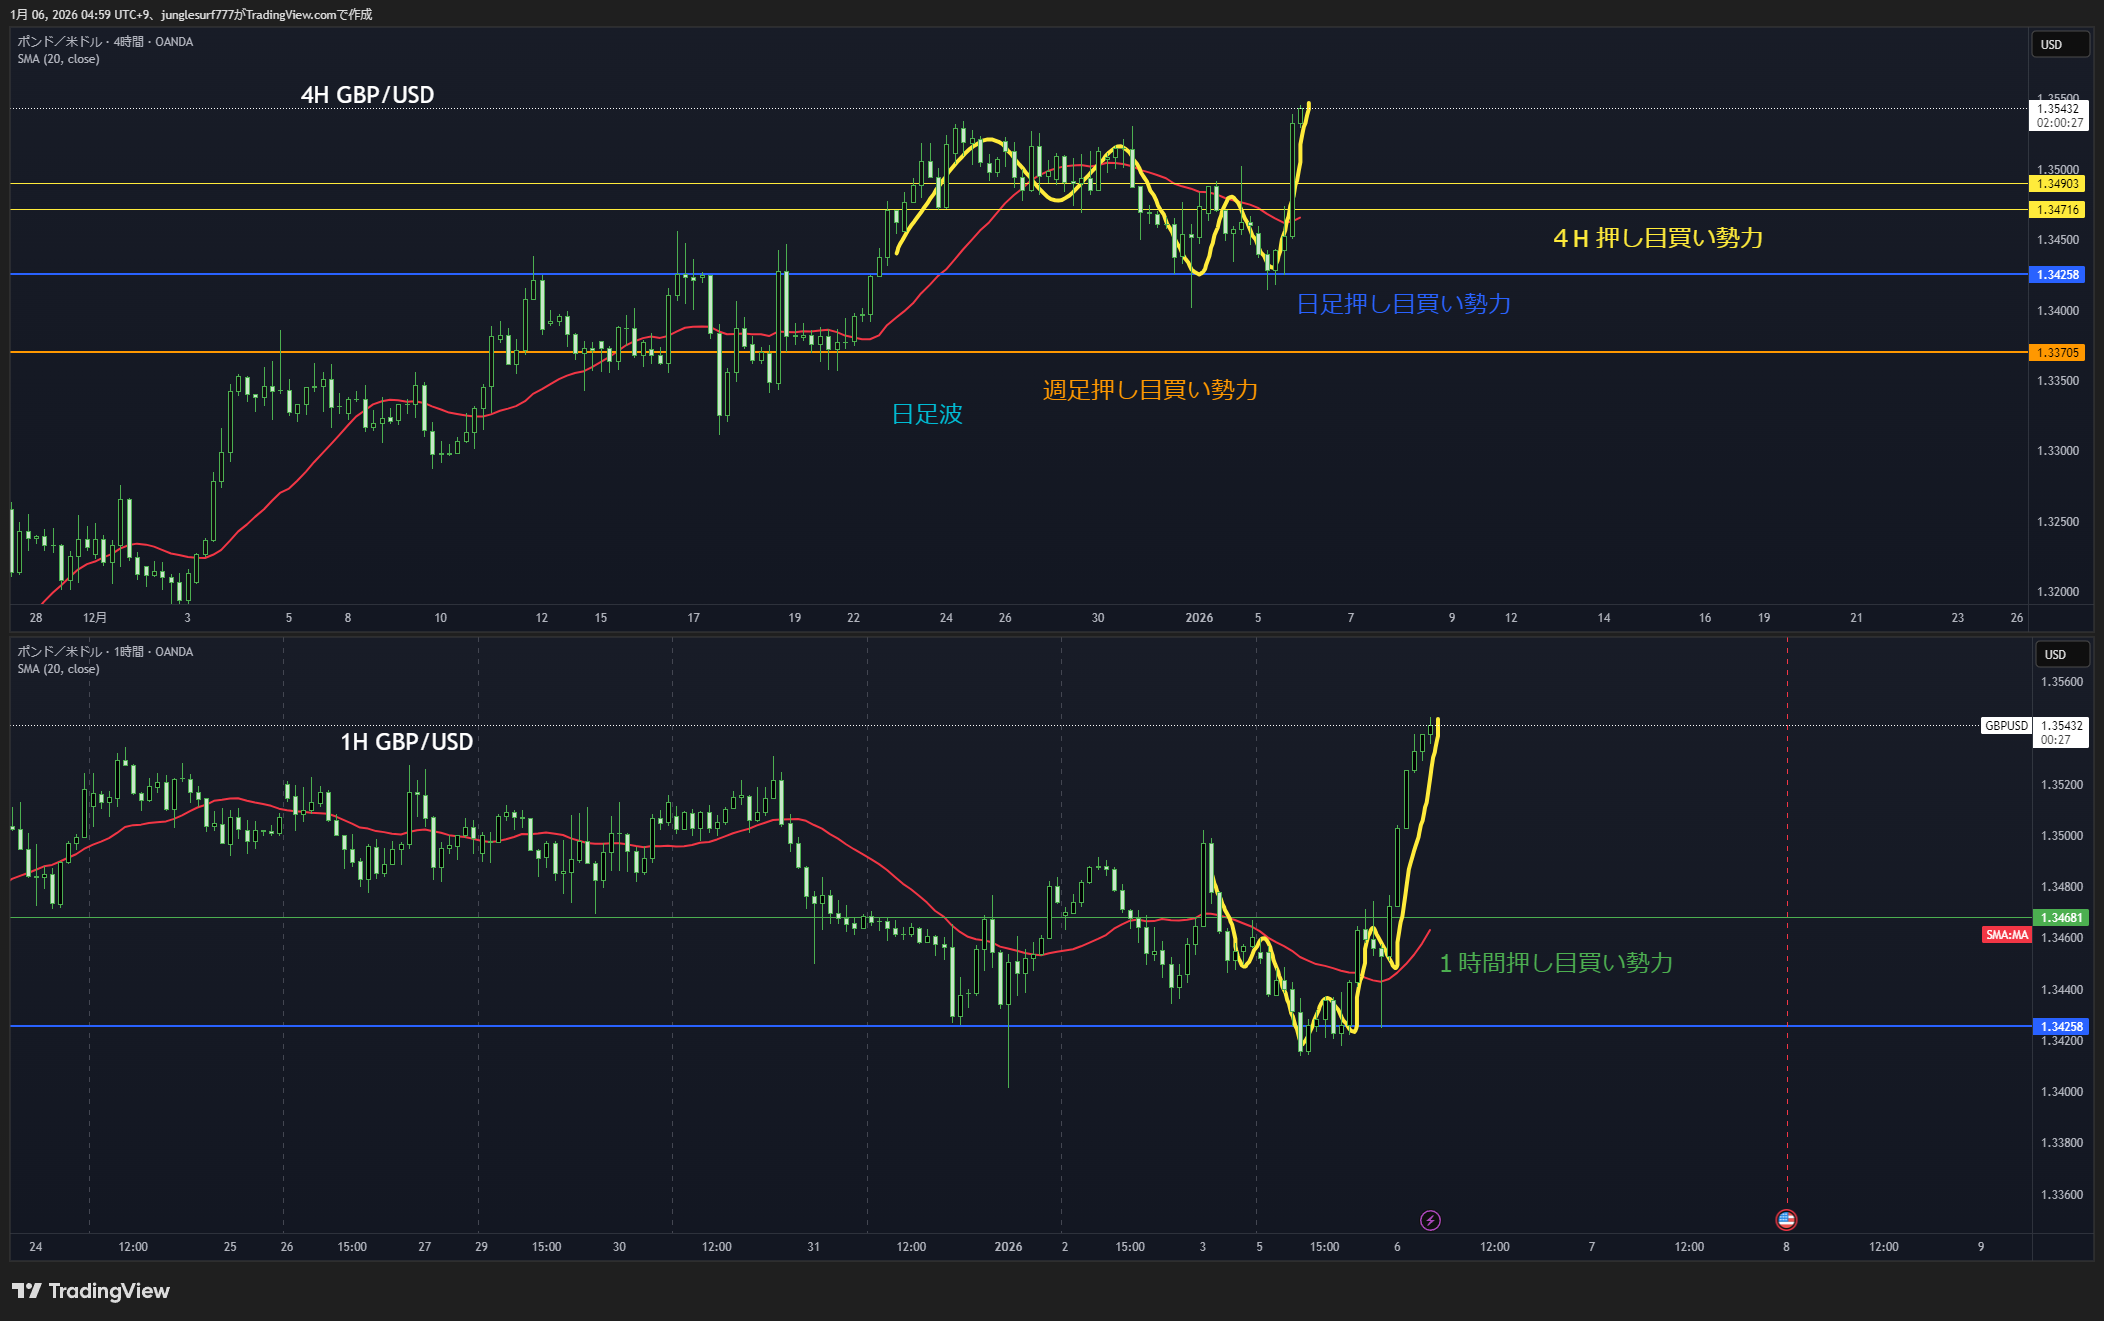The width and height of the screenshot is (2104, 1321).
Task: Select the blue 1.34258 label on 4H chart
Action: [2058, 275]
